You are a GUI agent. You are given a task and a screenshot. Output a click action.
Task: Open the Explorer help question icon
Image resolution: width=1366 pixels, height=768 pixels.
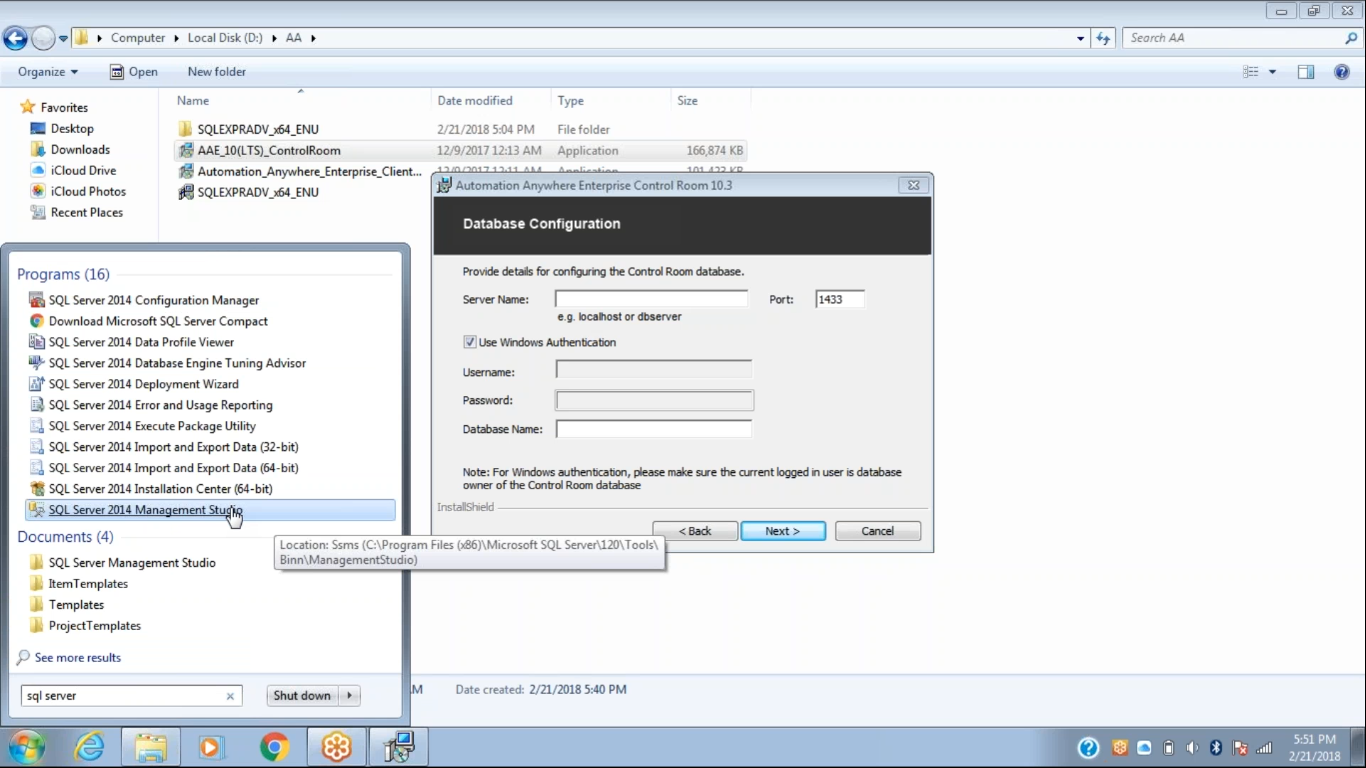pos(1342,72)
